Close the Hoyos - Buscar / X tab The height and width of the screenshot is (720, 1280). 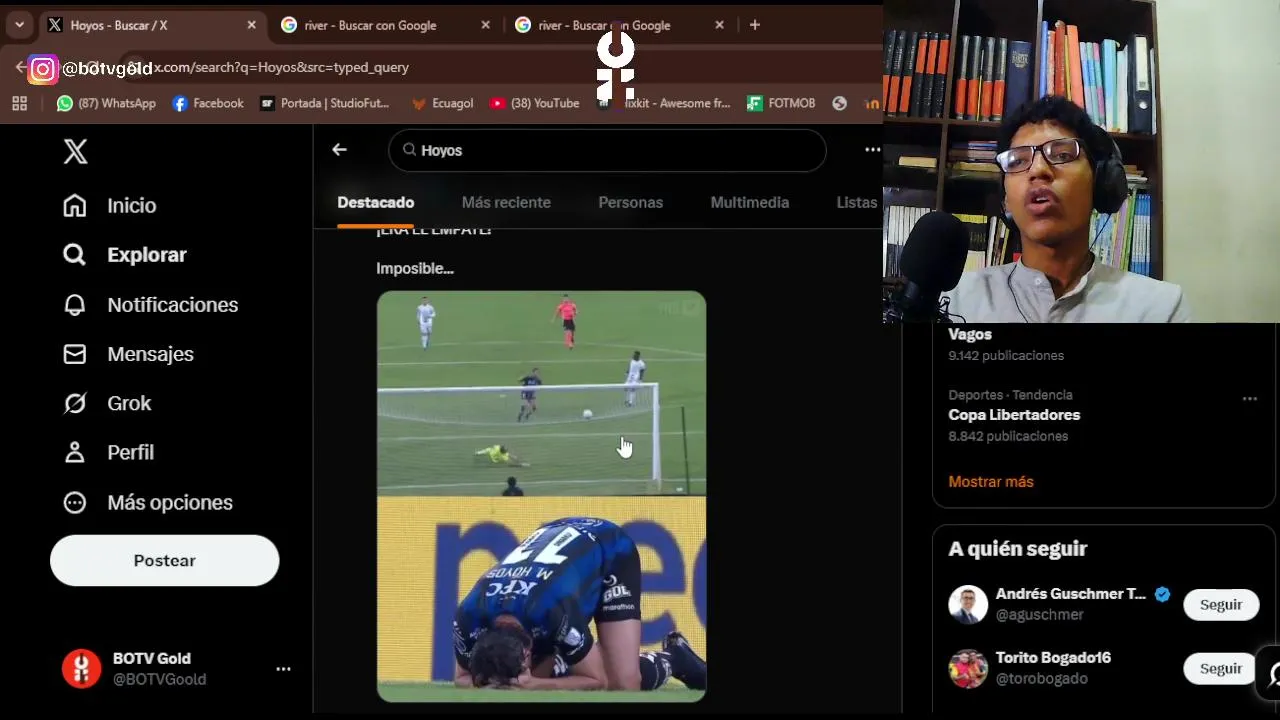click(x=251, y=25)
